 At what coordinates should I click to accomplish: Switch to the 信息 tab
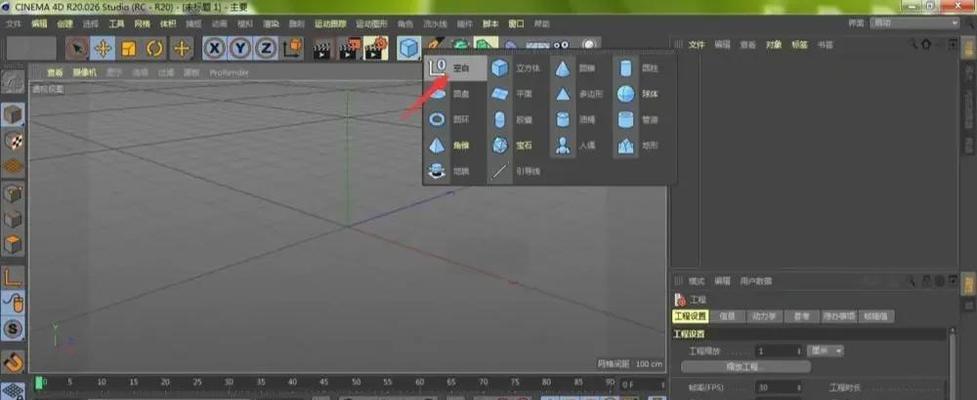(727, 317)
